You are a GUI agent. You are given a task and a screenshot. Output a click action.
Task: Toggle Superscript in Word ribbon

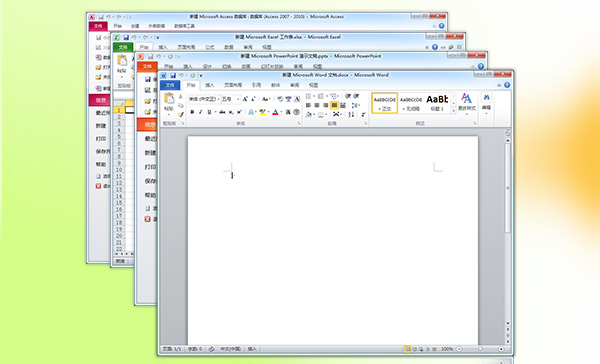239,112
